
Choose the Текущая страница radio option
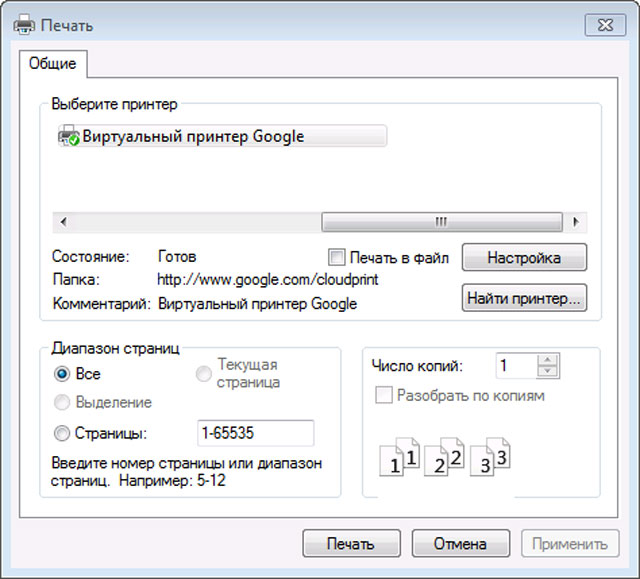204,373
